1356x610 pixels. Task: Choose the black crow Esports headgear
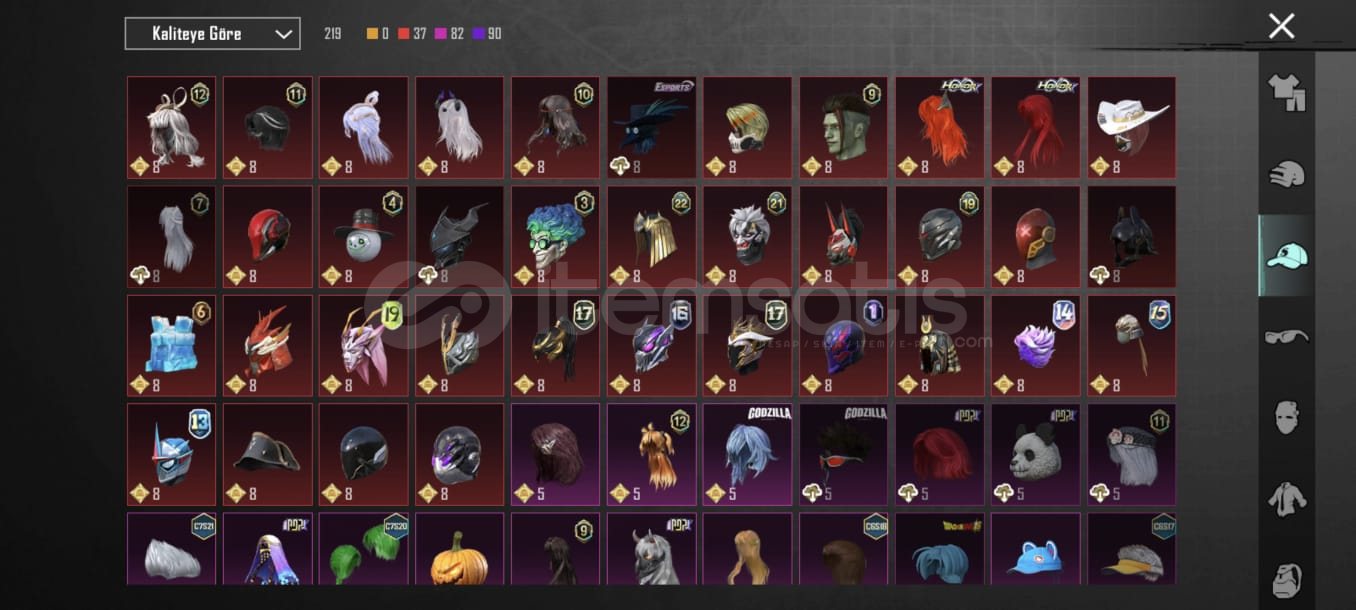coord(652,127)
